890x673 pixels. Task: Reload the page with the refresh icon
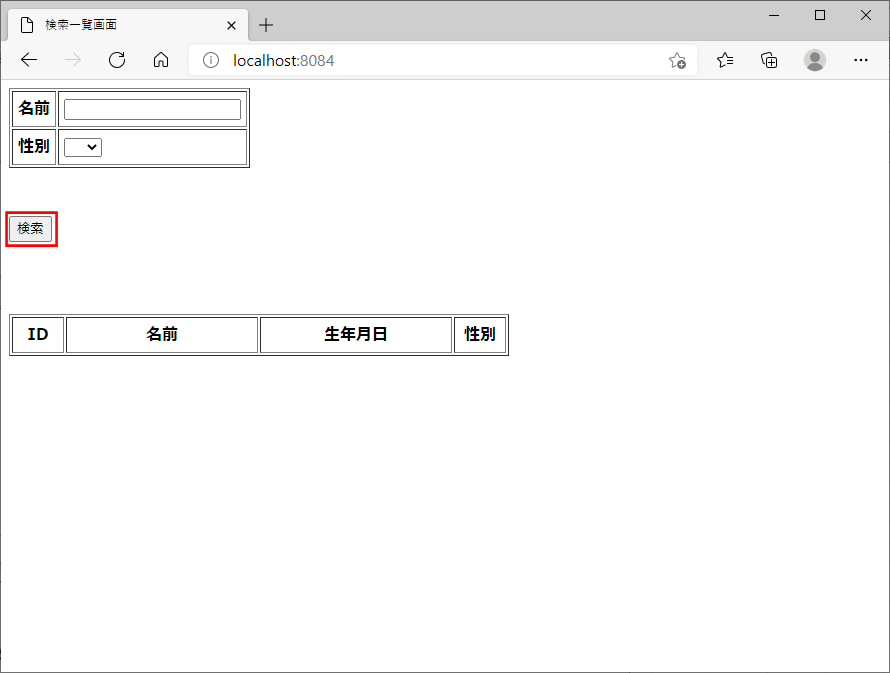[117, 60]
